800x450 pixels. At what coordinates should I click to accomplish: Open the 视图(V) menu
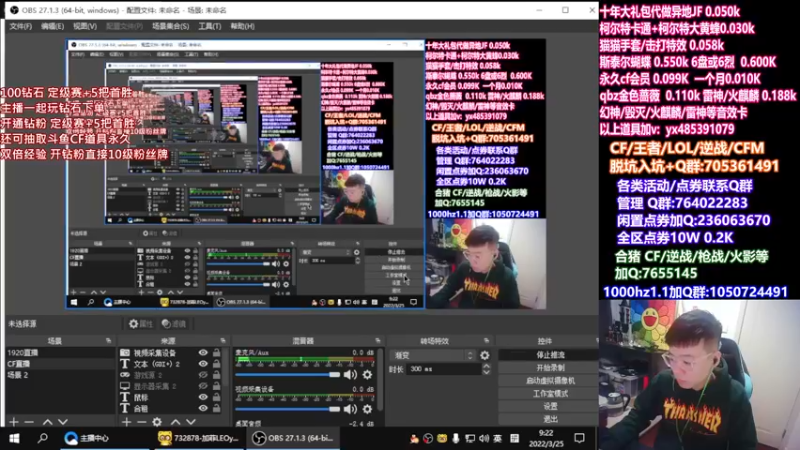click(x=85, y=26)
